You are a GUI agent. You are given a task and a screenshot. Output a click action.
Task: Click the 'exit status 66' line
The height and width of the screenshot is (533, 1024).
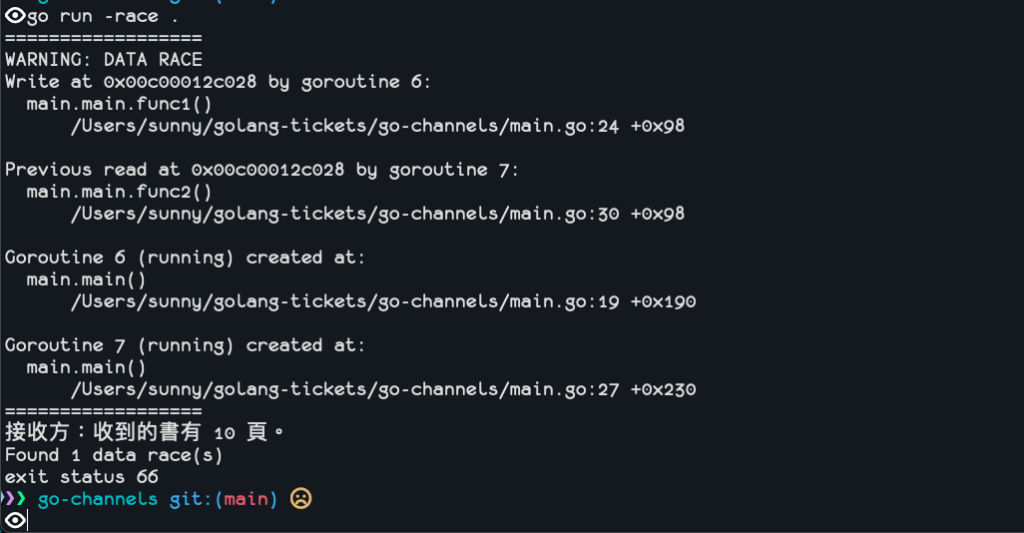[x=82, y=476]
